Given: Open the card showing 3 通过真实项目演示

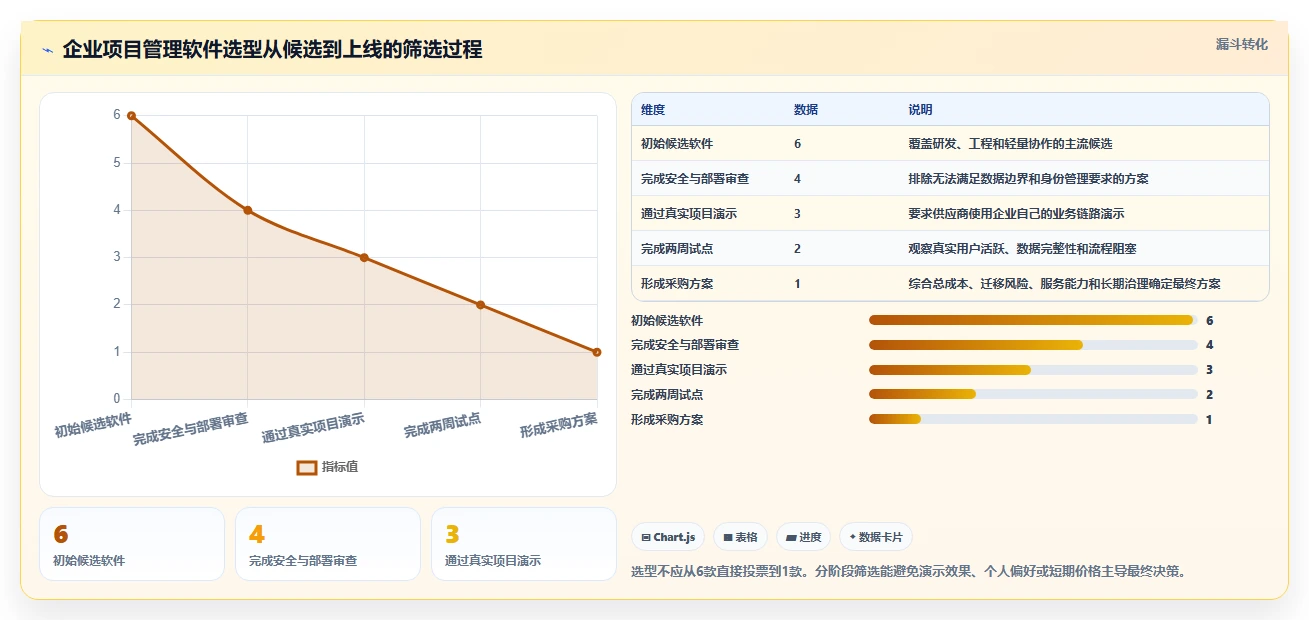Looking at the screenshot, I should [x=524, y=544].
